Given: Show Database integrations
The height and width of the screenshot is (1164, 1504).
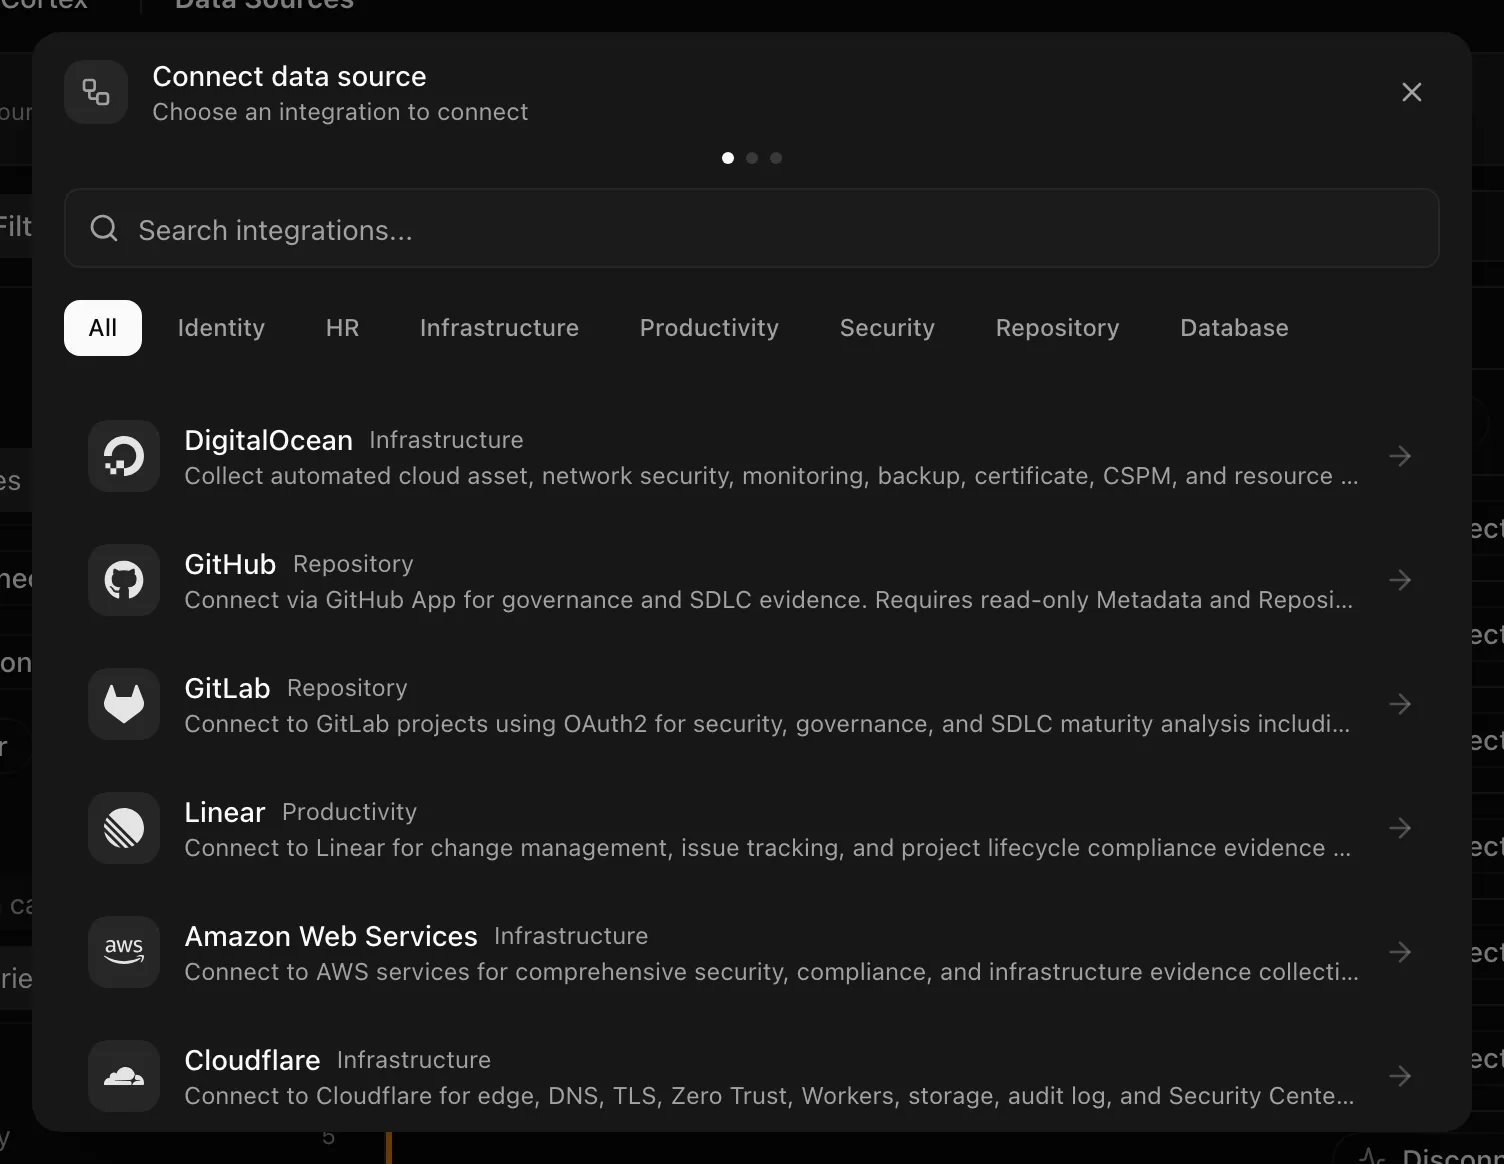Looking at the screenshot, I should (x=1234, y=328).
